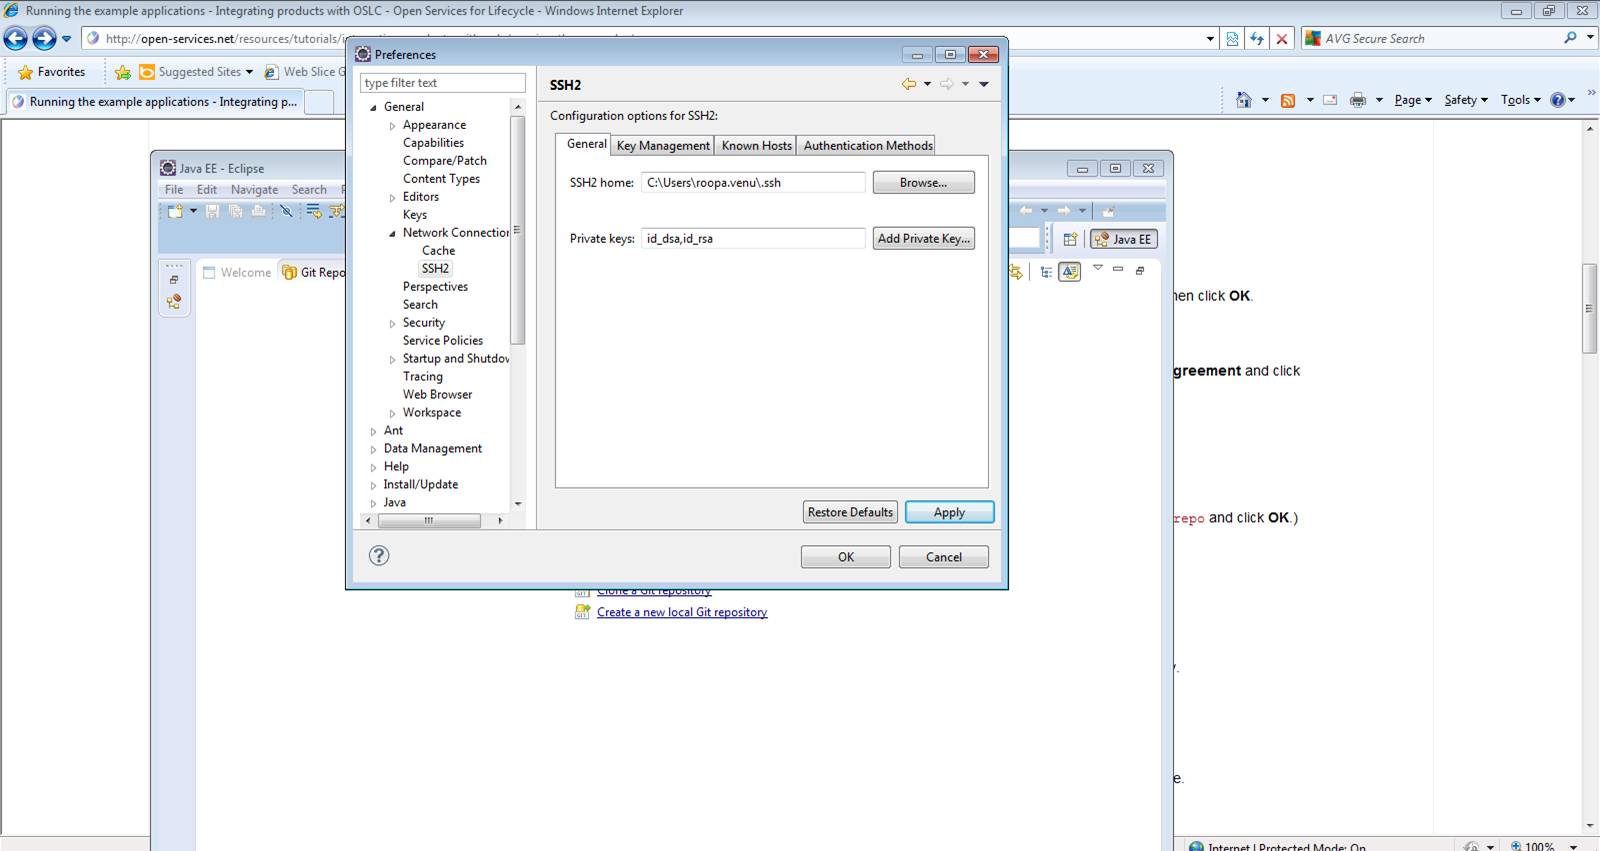Click 'Create a new local Git repository' link

click(682, 612)
